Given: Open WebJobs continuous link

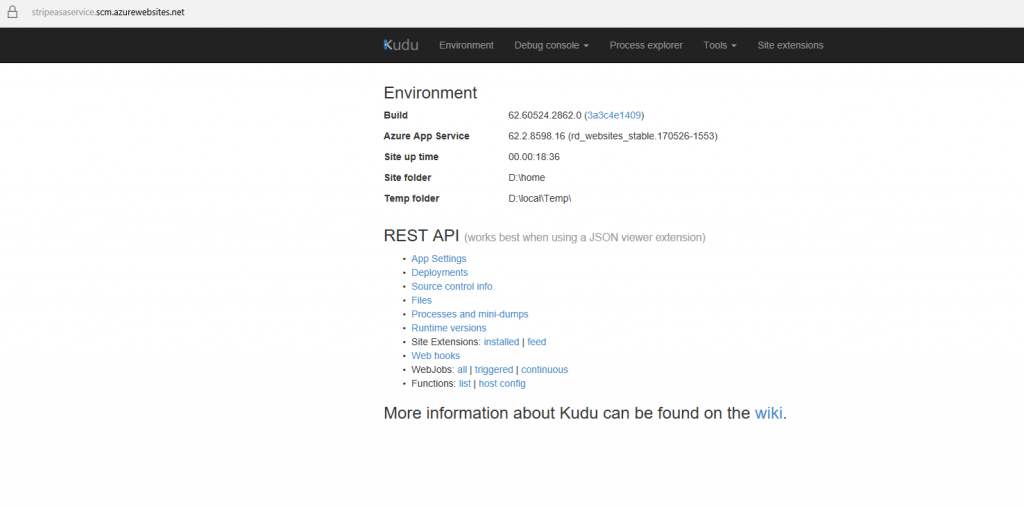Looking at the screenshot, I should click(x=545, y=370).
